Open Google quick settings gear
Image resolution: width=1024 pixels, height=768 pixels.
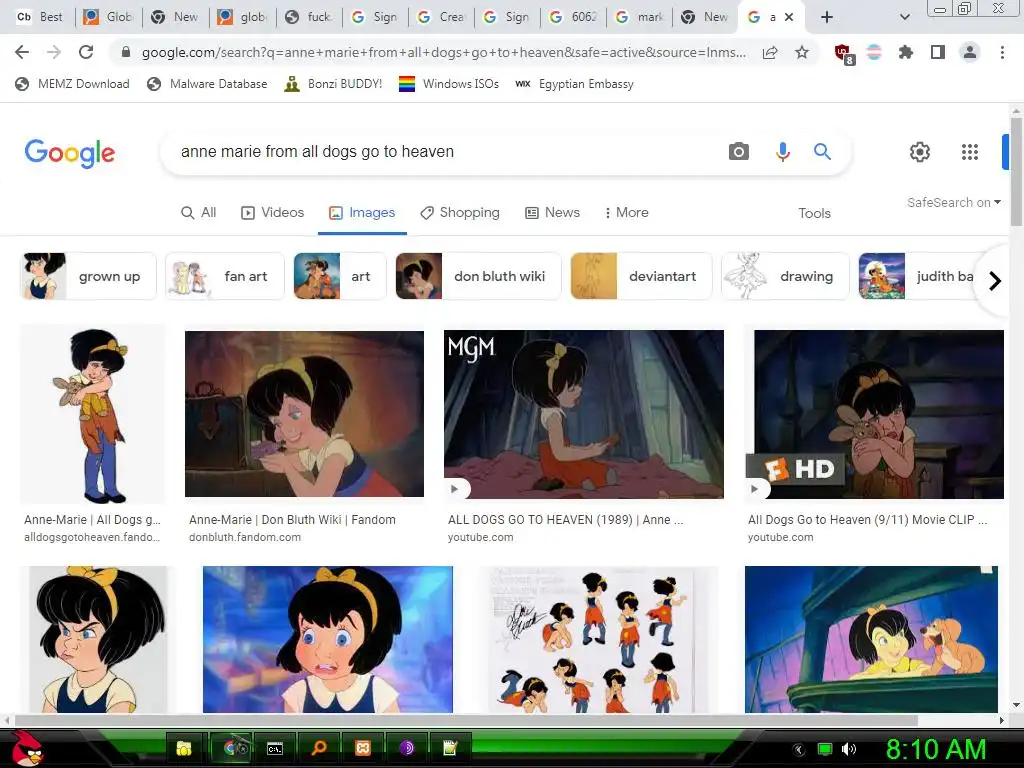[x=920, y=152]
